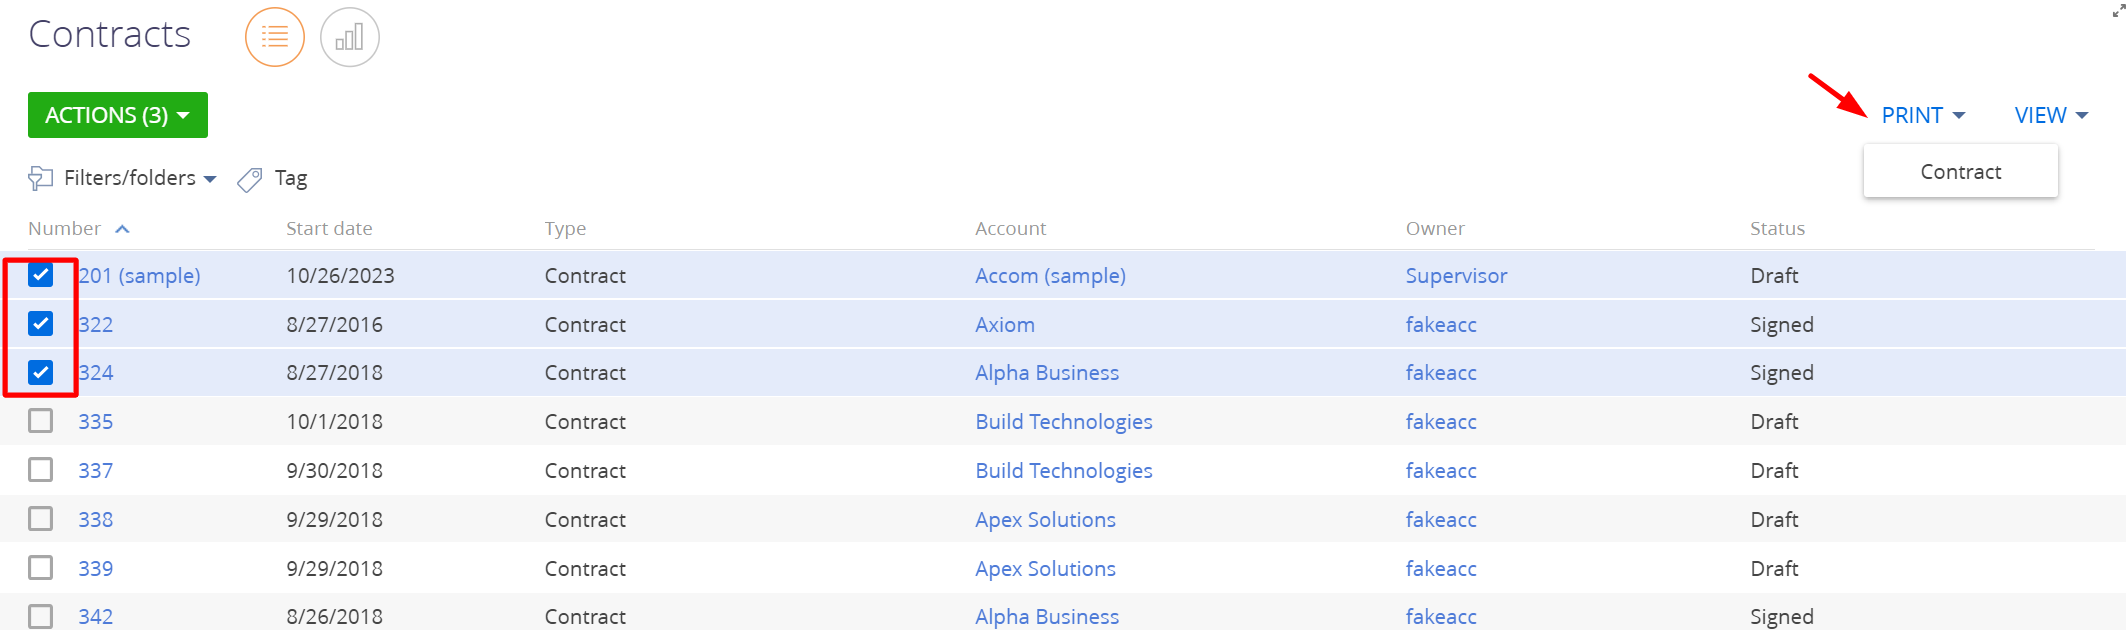2126x630 pixels.
Task: Uncheck contract 324 checkbox
Action: point(41,372)
